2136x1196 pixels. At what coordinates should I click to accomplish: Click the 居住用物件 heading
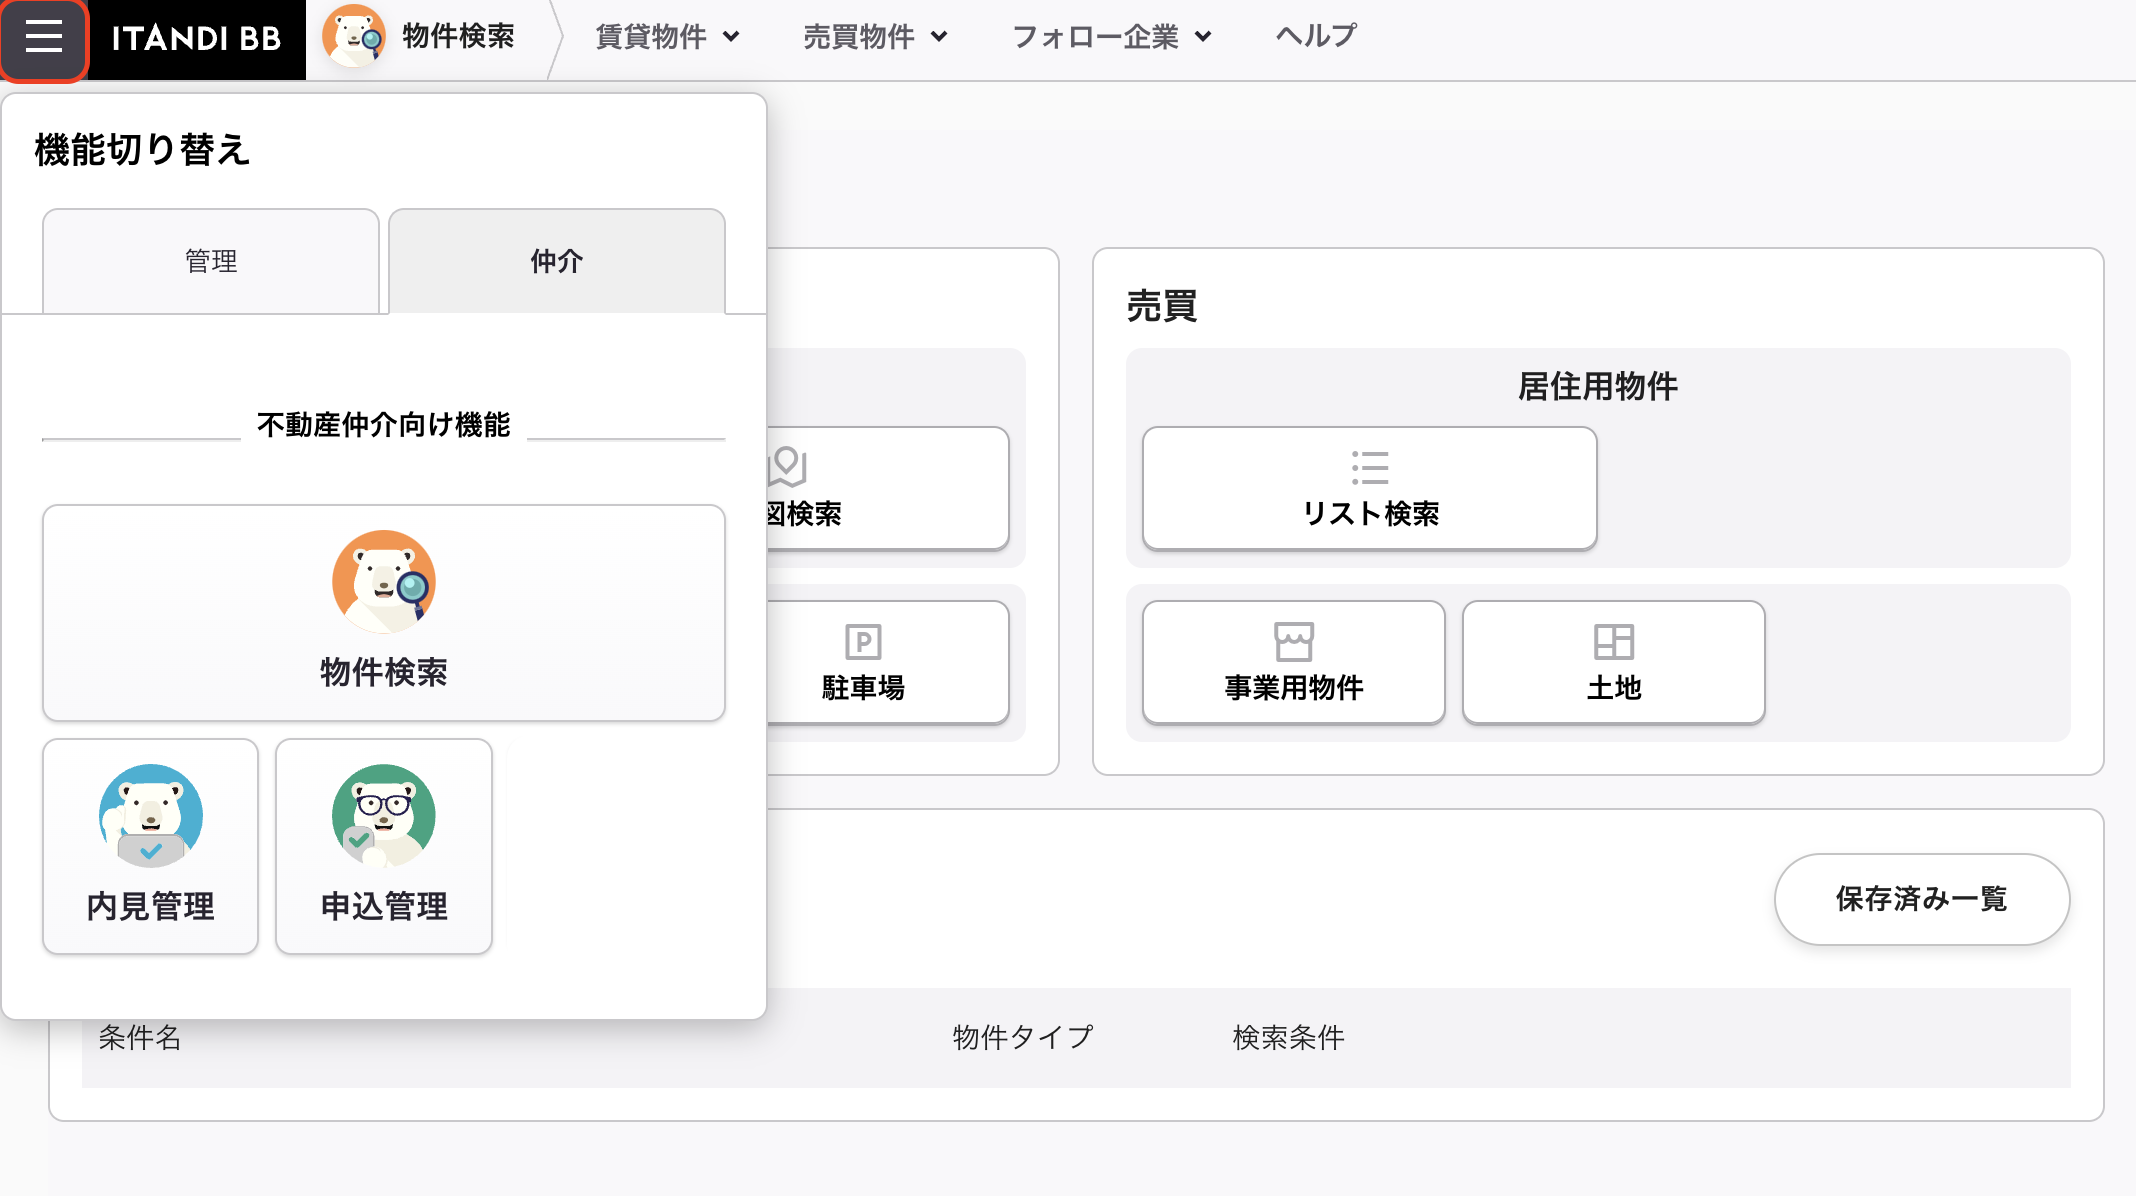(1598, 386)
